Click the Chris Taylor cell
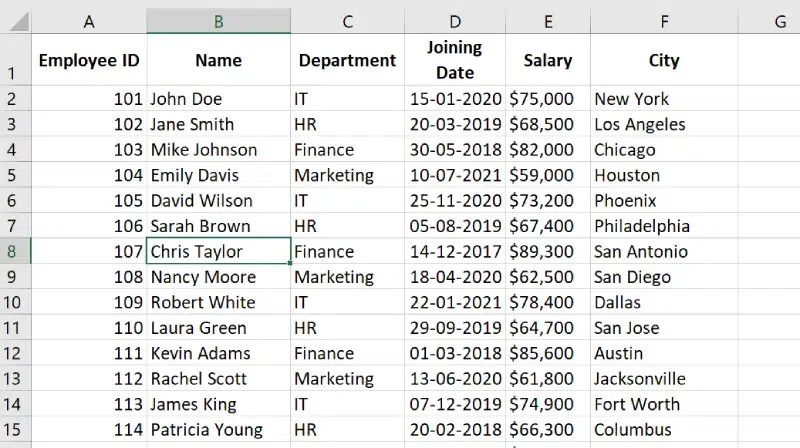Screen dimensions: 800x448 [218, 252]
